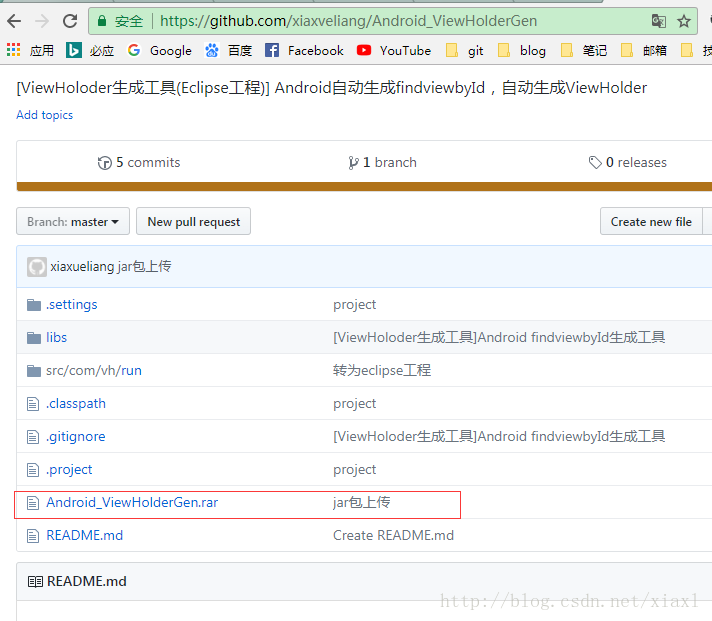This screenshot has width=712, height=621.
Task: Click the translate page icon in address bar
Action: [x=658, y=21]
